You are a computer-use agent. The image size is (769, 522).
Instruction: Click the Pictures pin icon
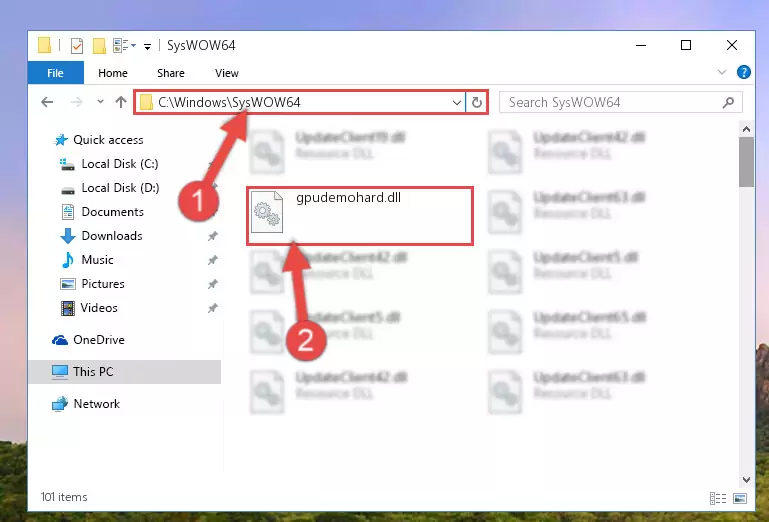(212, 285)
